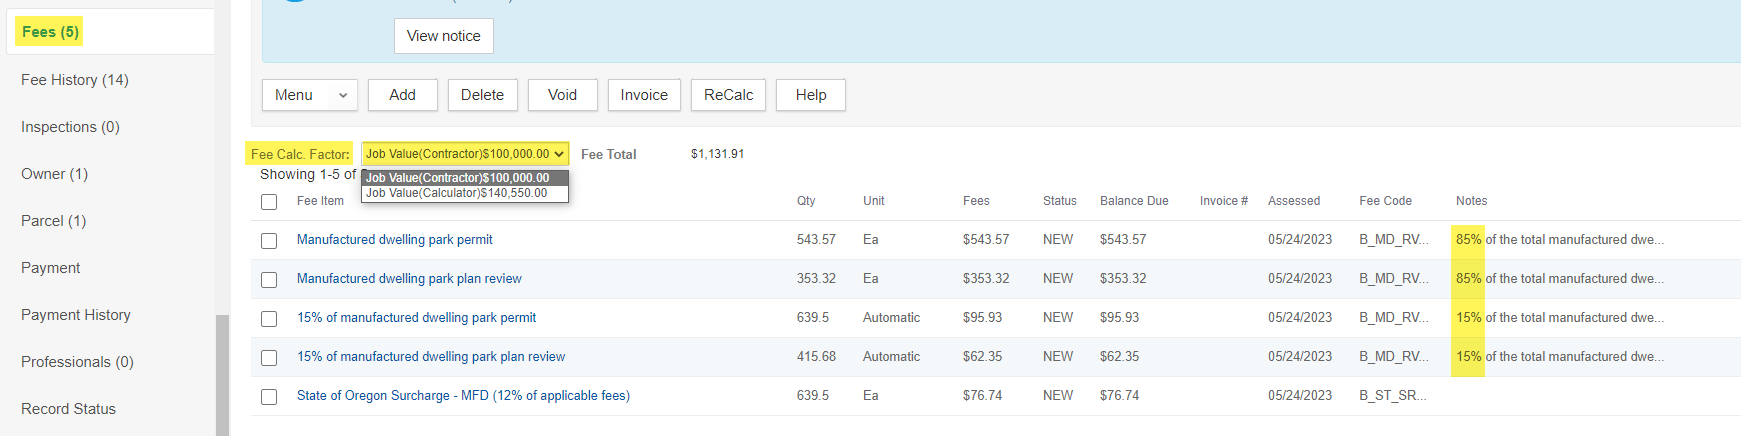Click the sidebar vertical scrollbar

pos(222,375)
